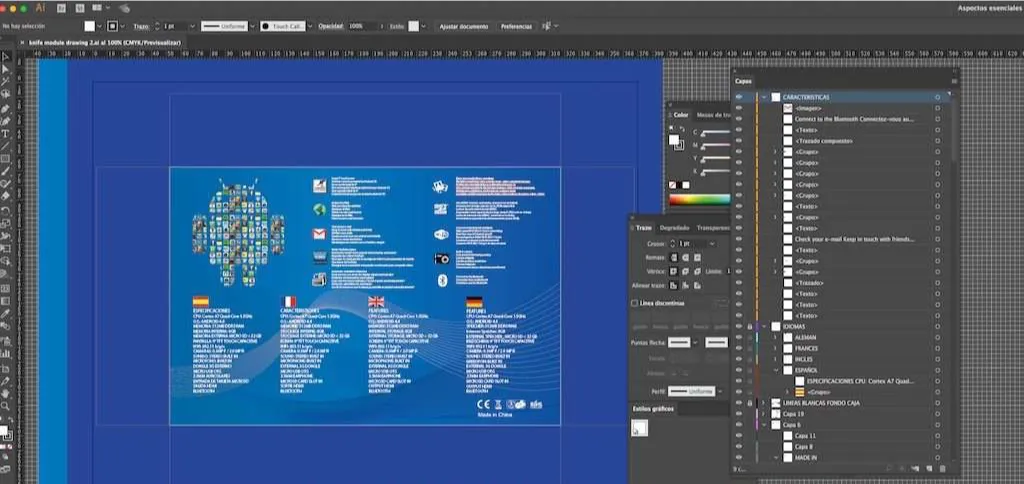Screen dimensions: 1024x484
Task: Open the Capas panel menu icon
Action: click(953, 82)
